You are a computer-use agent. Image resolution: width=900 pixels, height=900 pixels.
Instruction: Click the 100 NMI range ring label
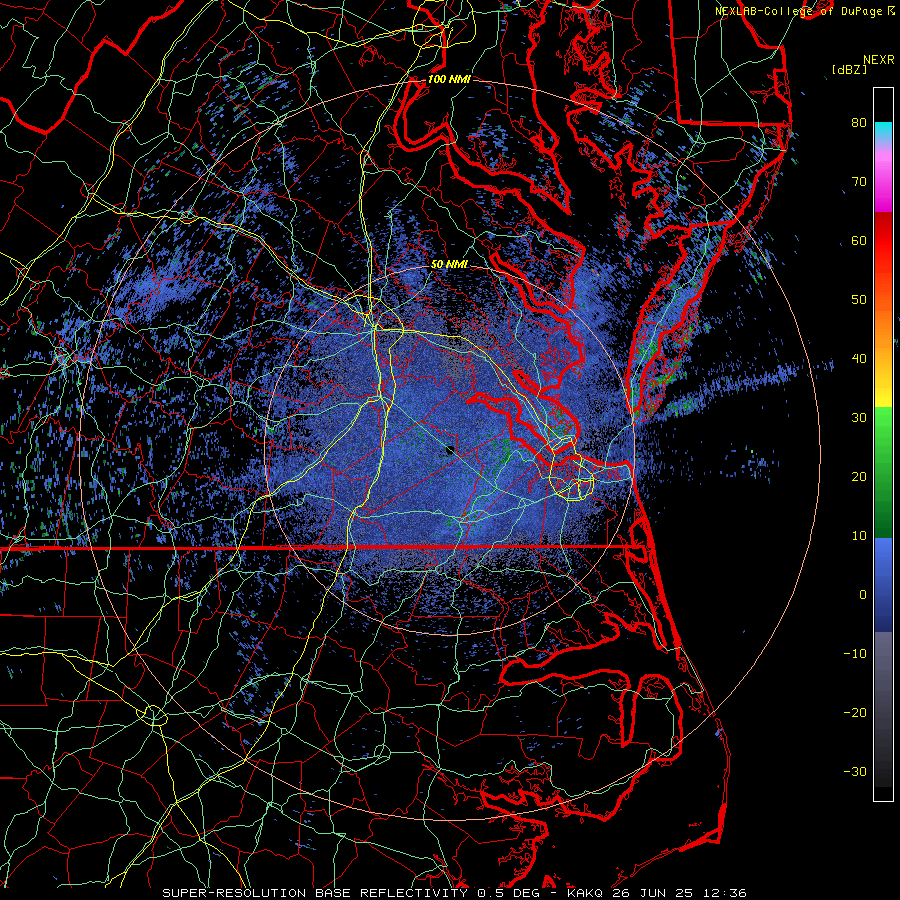tap(449, 79)
